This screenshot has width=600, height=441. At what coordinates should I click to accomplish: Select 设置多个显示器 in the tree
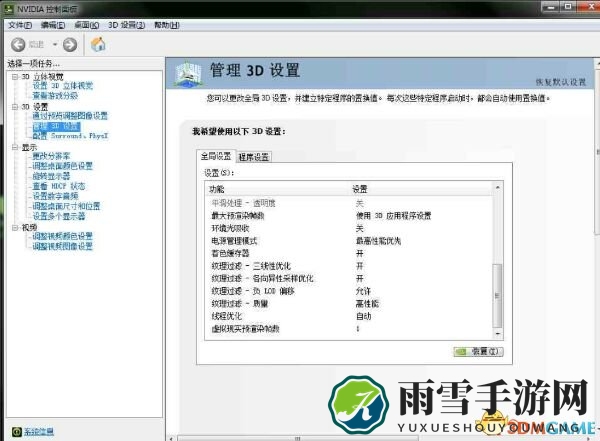59,216
